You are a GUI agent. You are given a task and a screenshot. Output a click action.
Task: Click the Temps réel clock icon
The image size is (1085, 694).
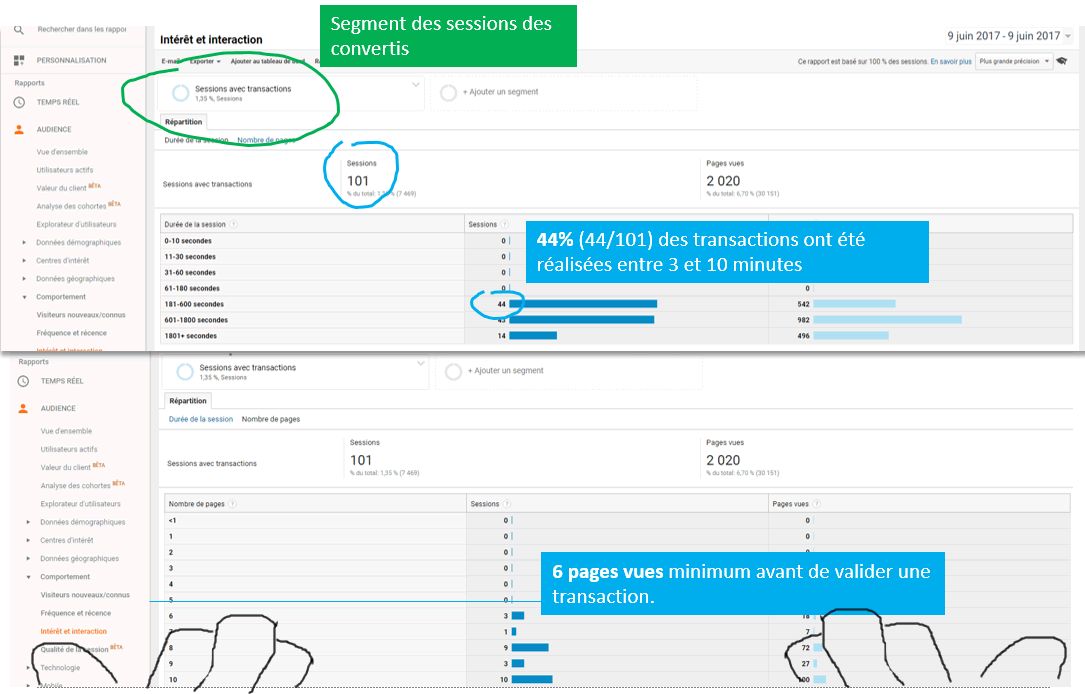[19, 102]
